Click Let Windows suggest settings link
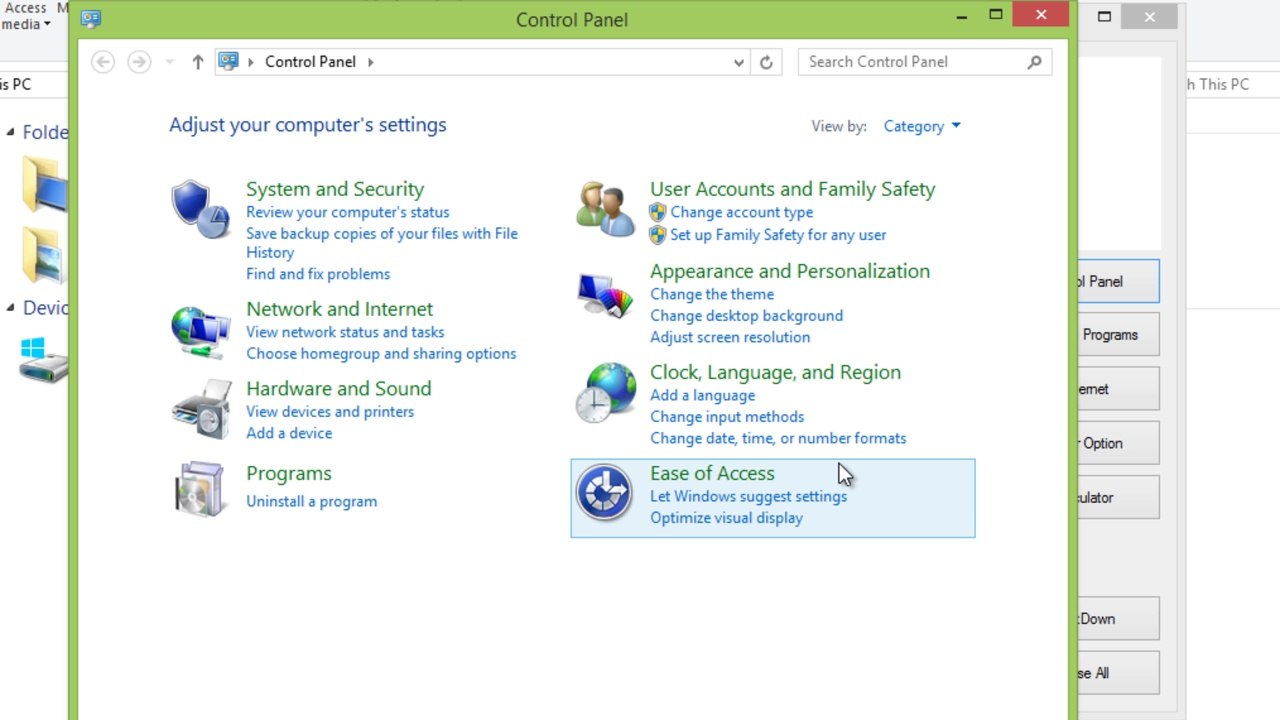Screen dimensions: 1280x720 [x=748, y=496]
